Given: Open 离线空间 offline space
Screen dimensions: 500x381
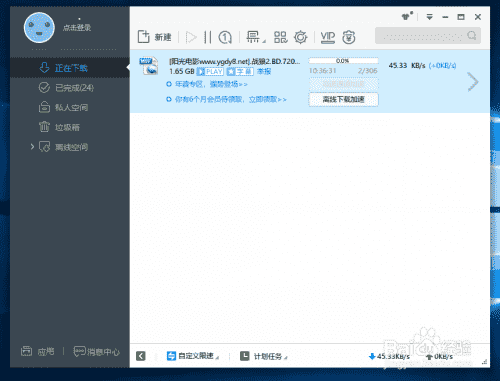Looking at the screenshot, I should click(71, 147).
